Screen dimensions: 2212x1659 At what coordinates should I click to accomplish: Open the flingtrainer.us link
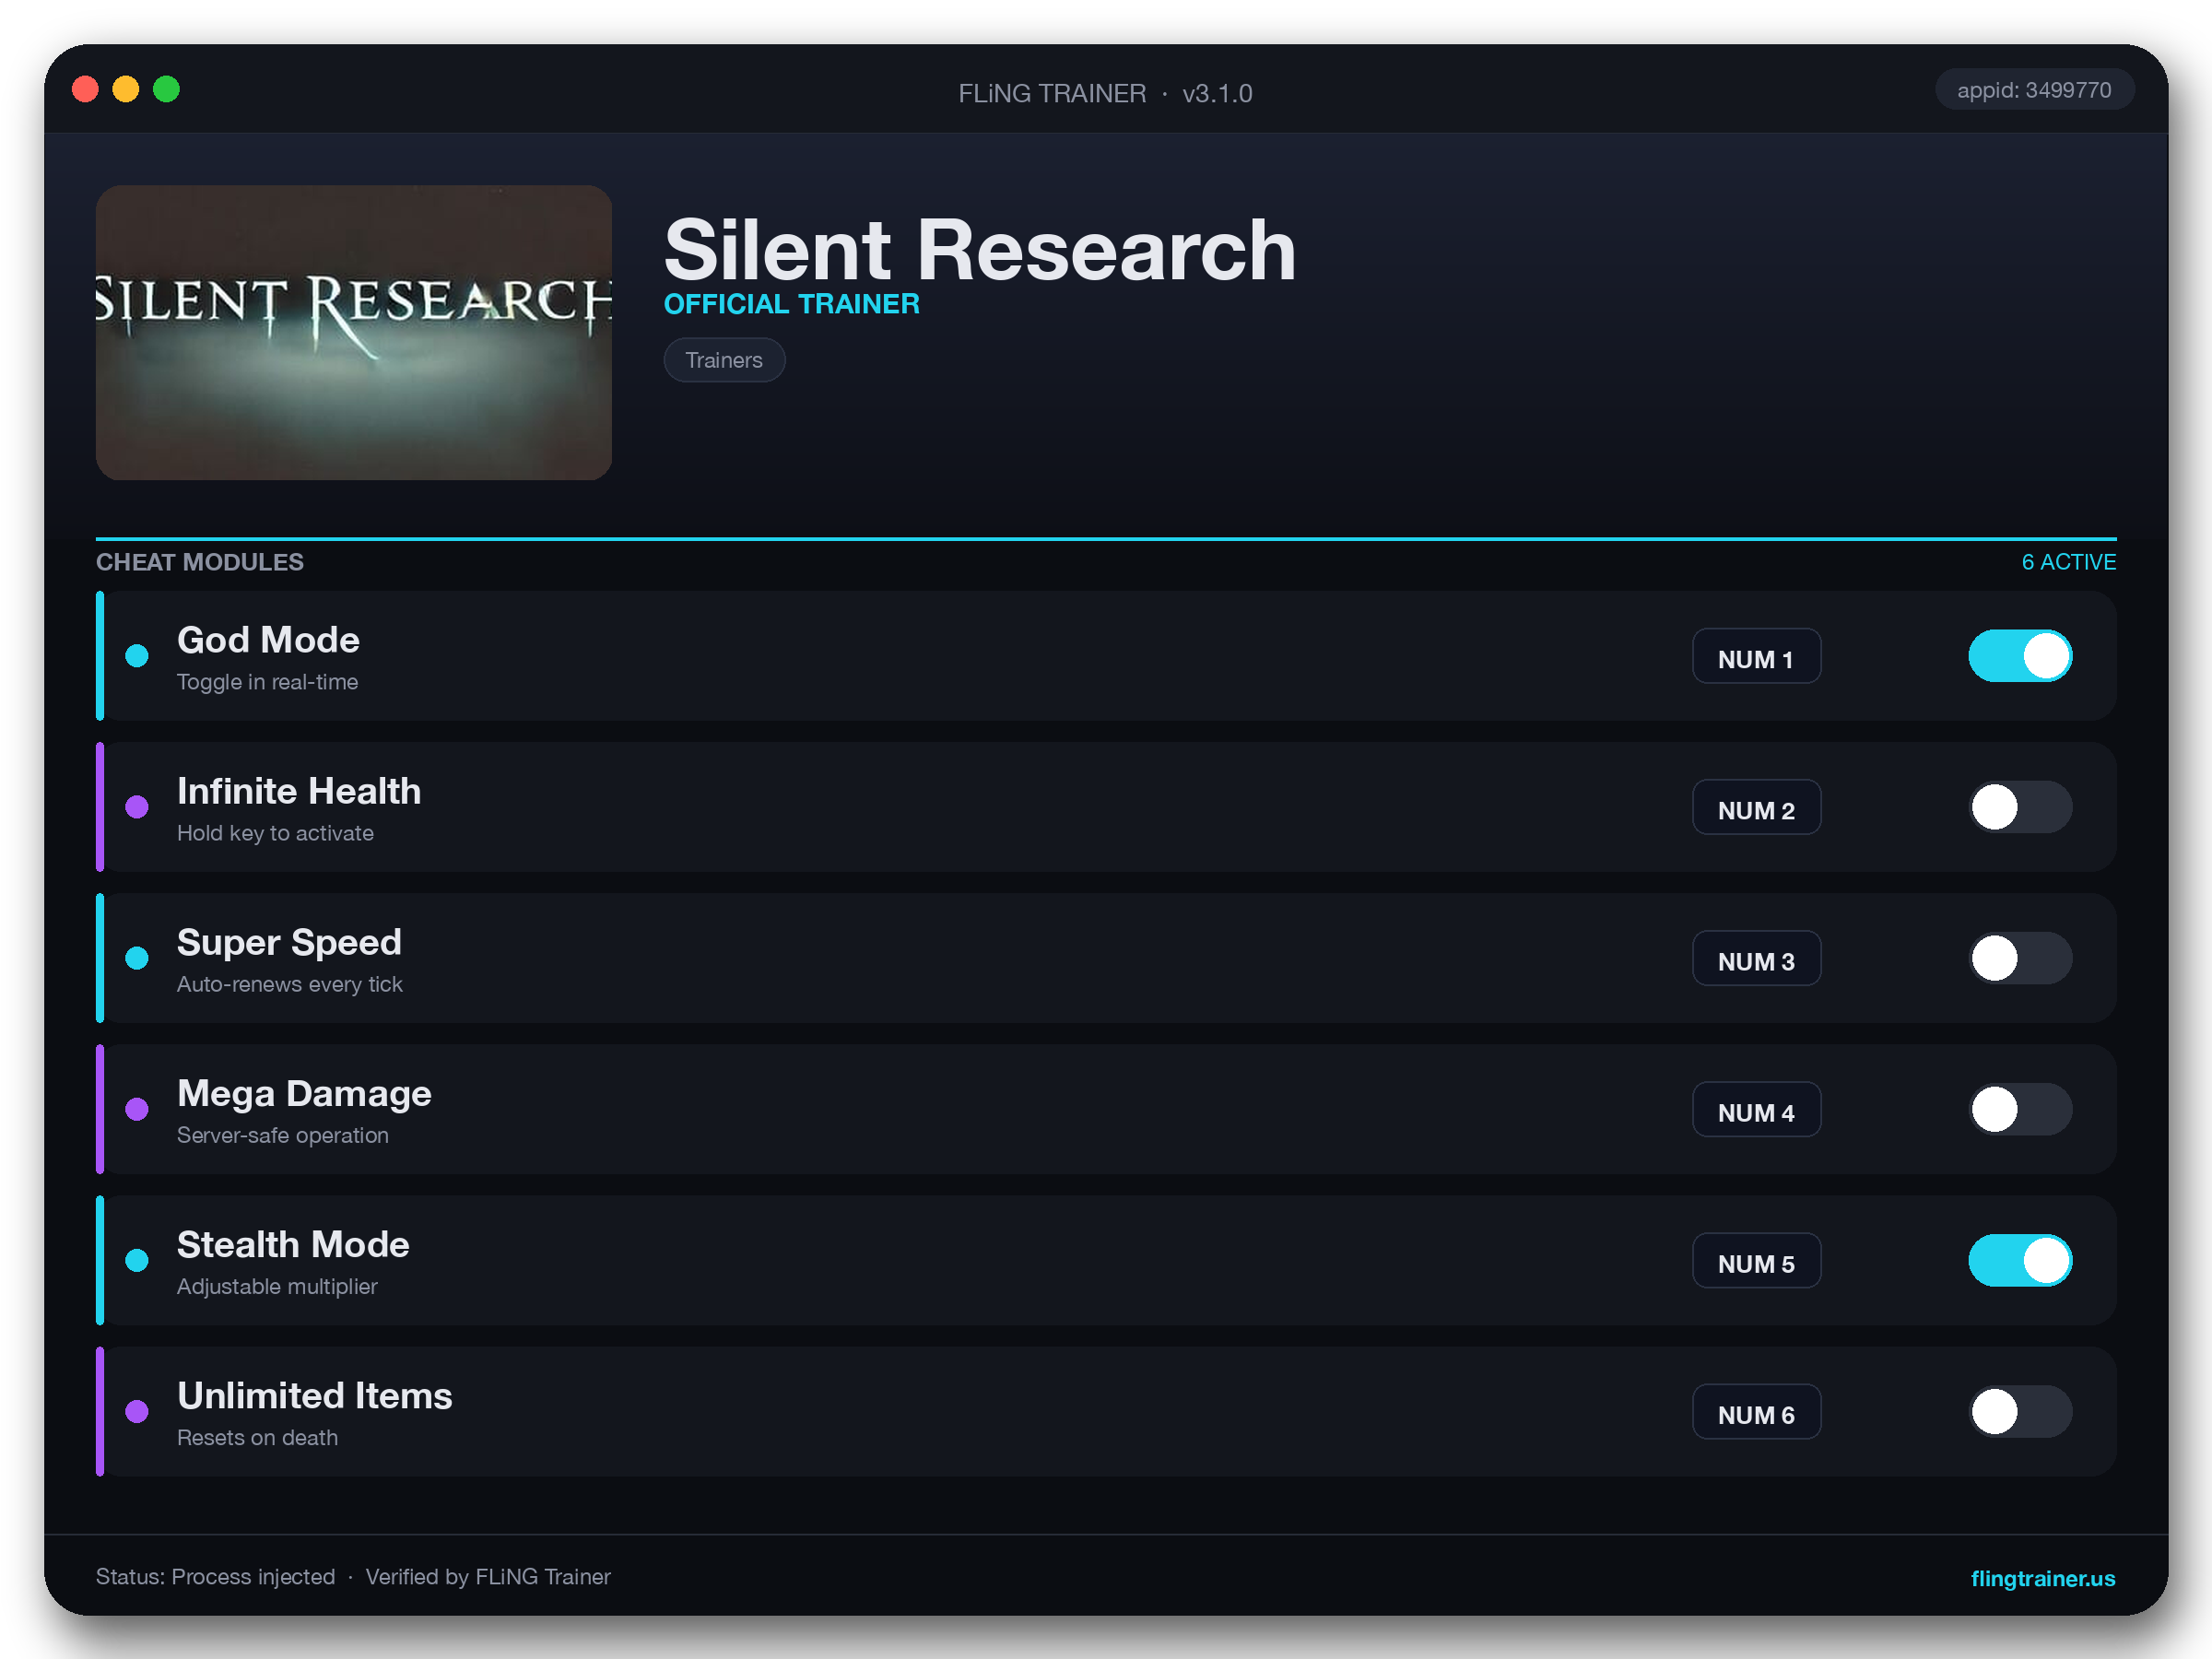[2042, 1578]
